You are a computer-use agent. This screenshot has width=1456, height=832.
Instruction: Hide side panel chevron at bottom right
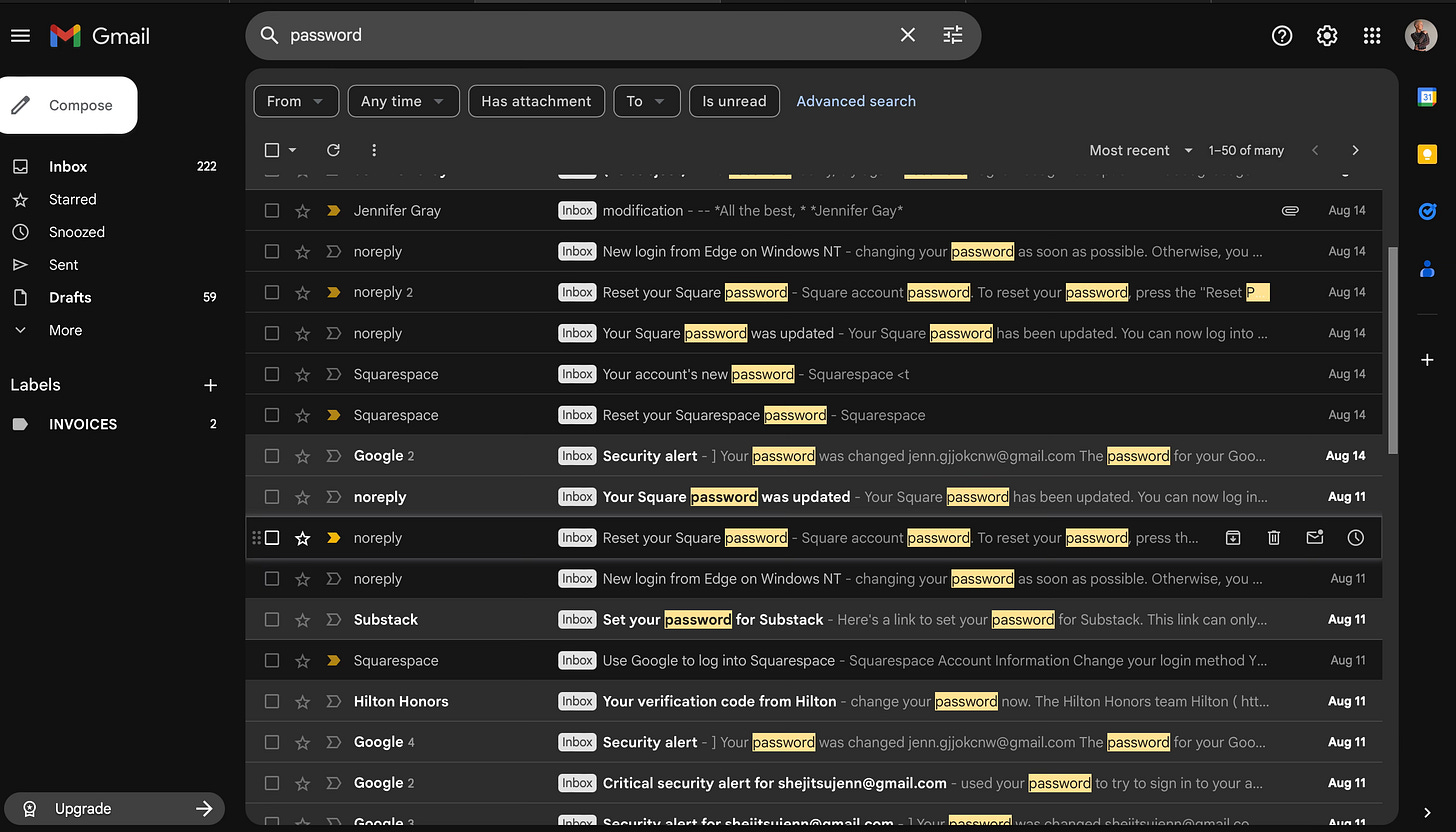point(1427,812)
